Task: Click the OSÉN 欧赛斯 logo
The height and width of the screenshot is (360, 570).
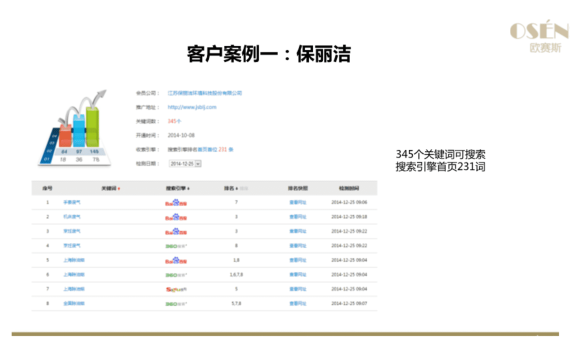Action: pyautogui.click(x=539, y=36)
